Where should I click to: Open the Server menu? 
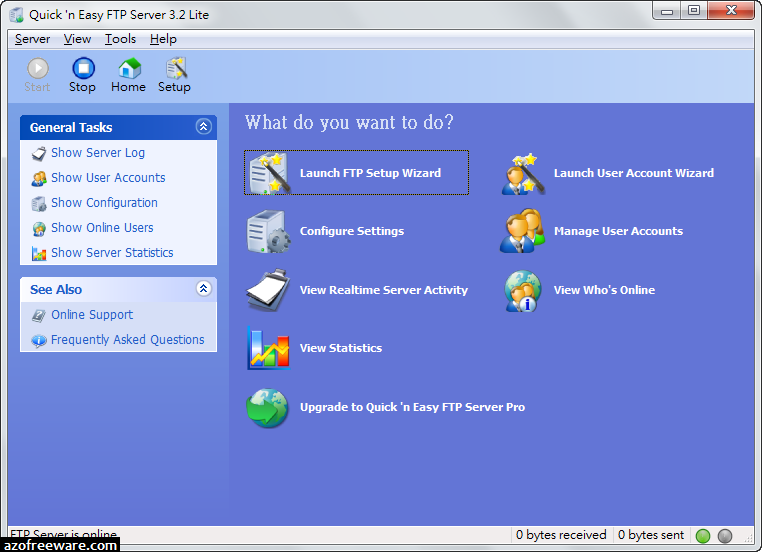[33, 39]
